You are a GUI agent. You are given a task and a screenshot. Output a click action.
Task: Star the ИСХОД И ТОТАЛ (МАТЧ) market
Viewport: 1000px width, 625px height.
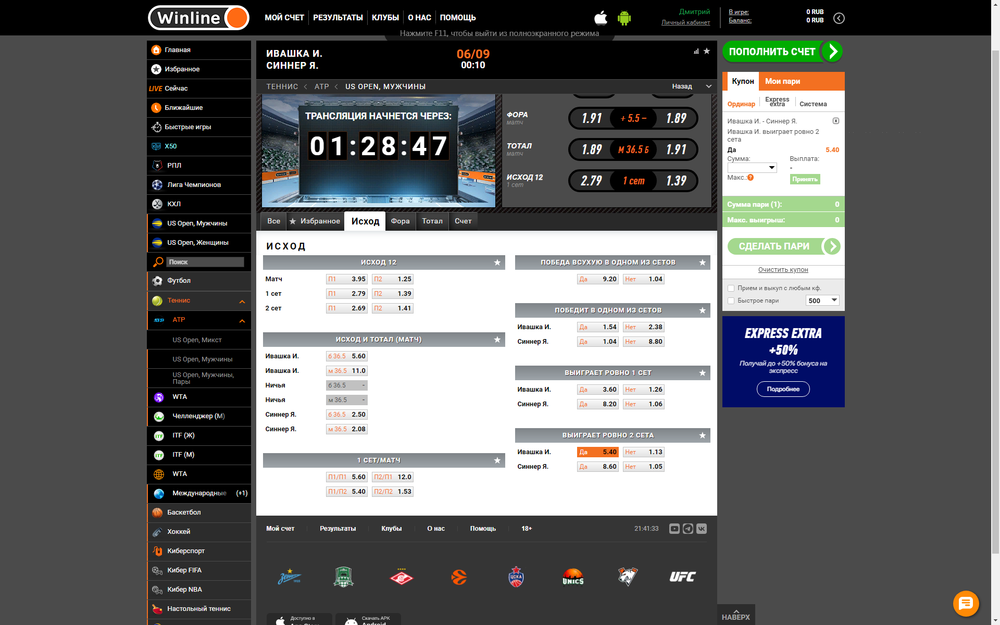497,340
